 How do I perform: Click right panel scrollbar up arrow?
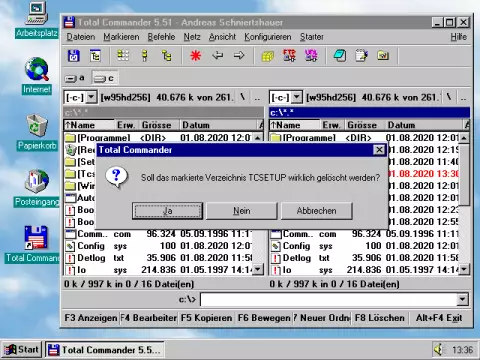(x=464, y=137)
